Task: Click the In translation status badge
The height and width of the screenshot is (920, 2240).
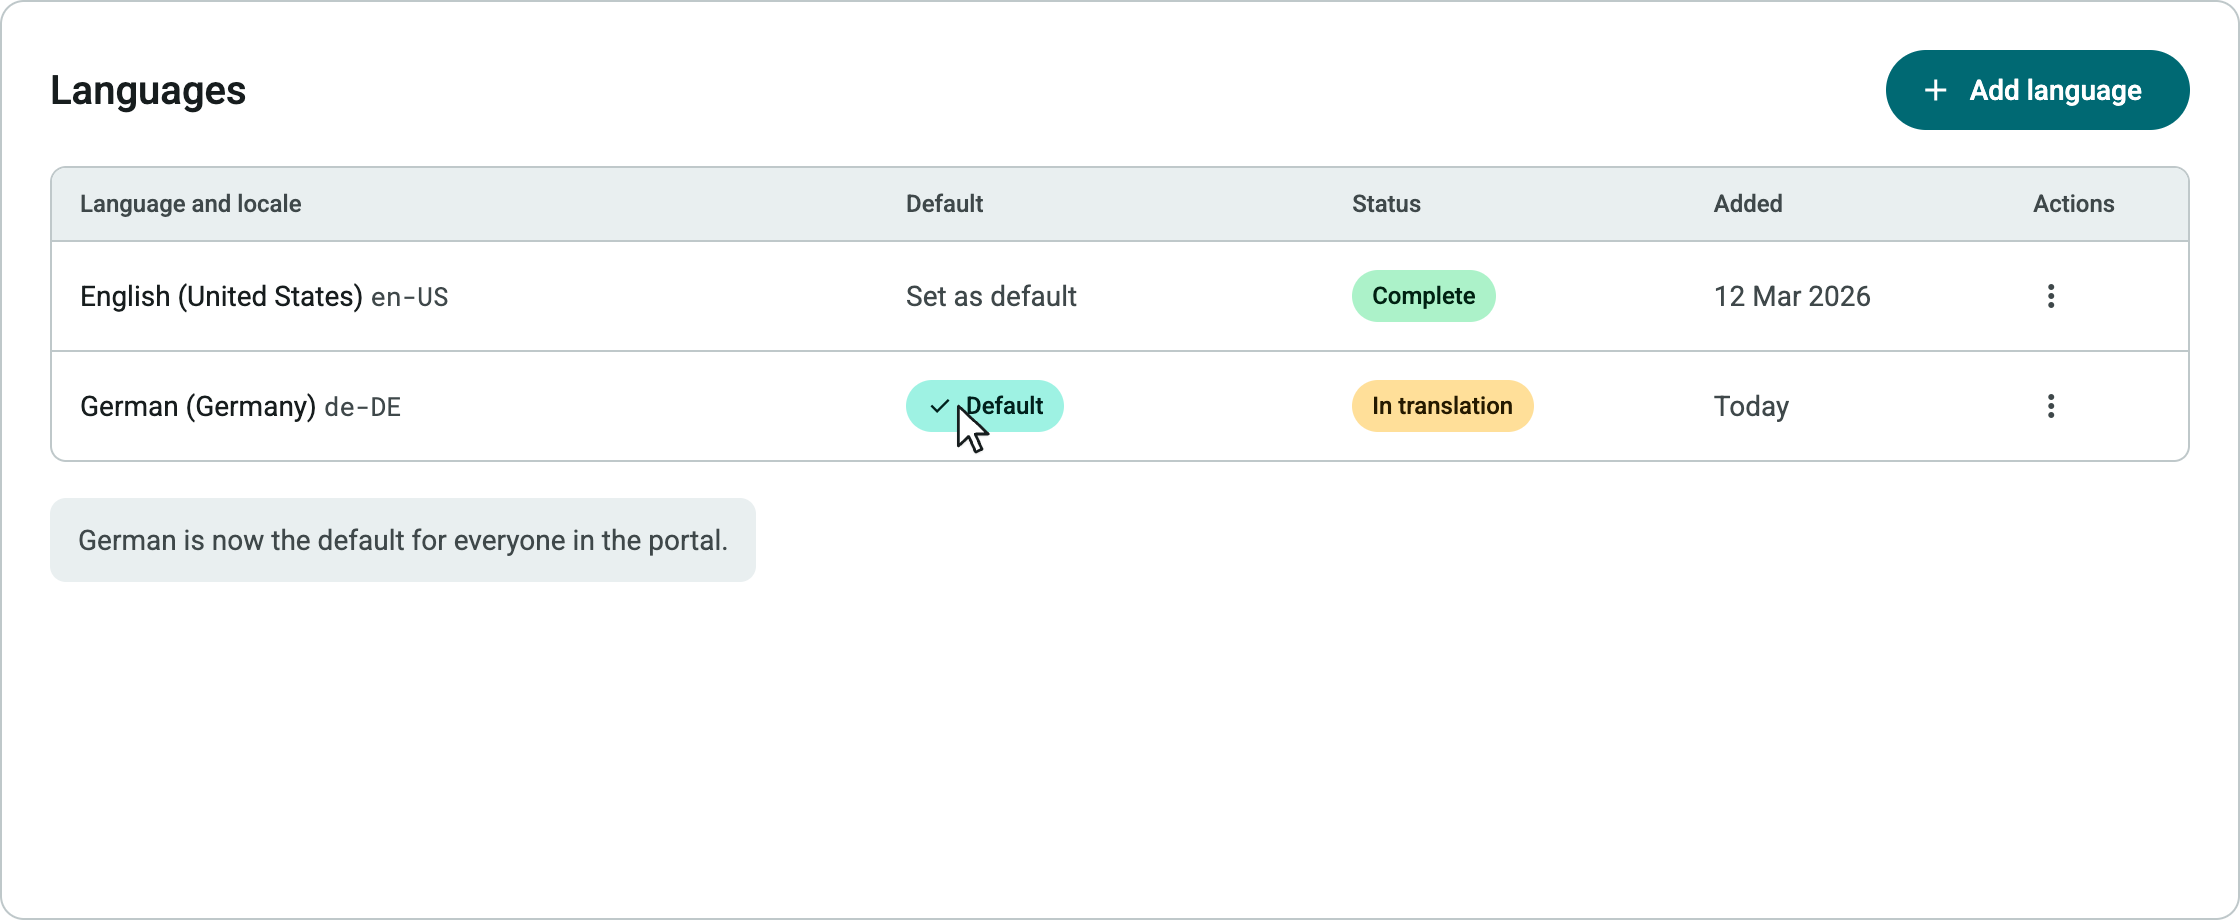Action: [x=1442, y=406]
